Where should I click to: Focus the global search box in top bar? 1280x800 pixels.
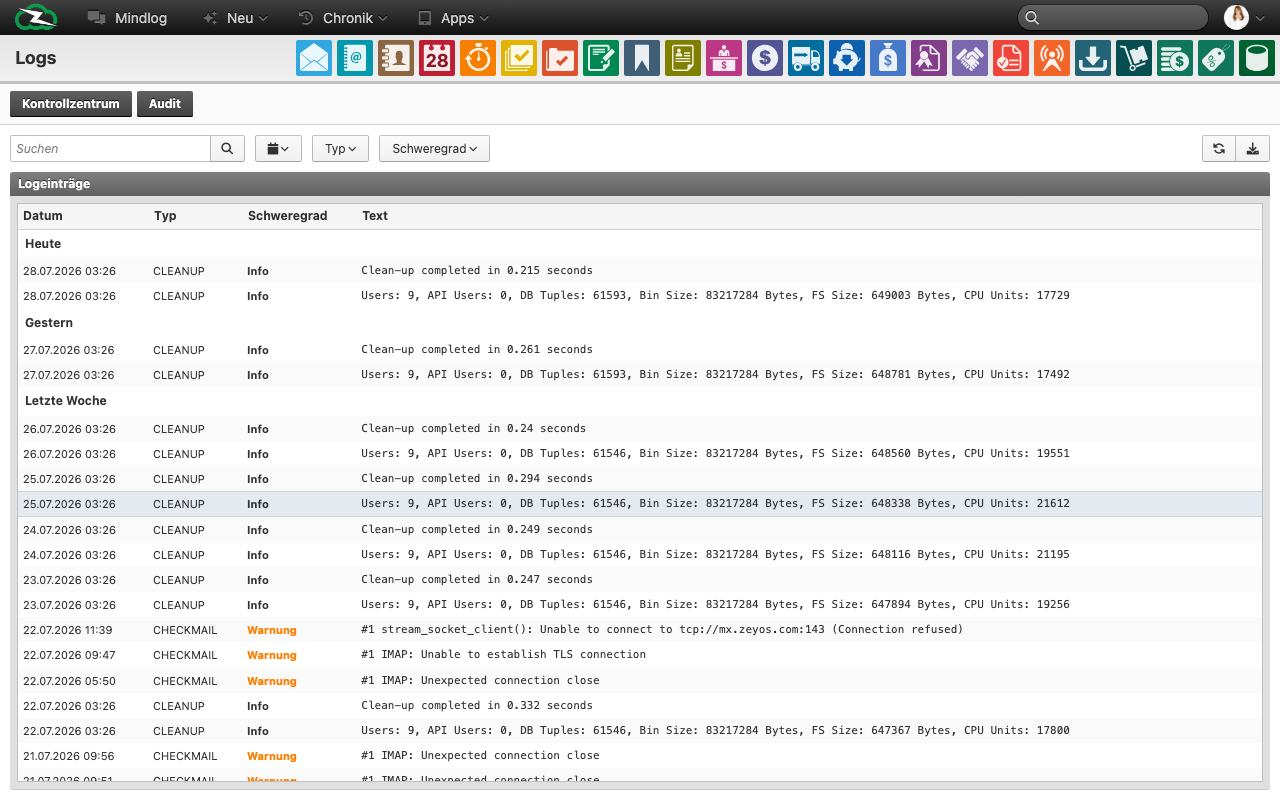1113,18
